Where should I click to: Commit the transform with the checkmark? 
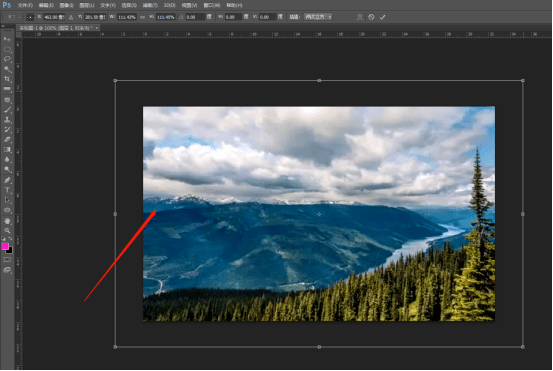click(x=383, y=17)
